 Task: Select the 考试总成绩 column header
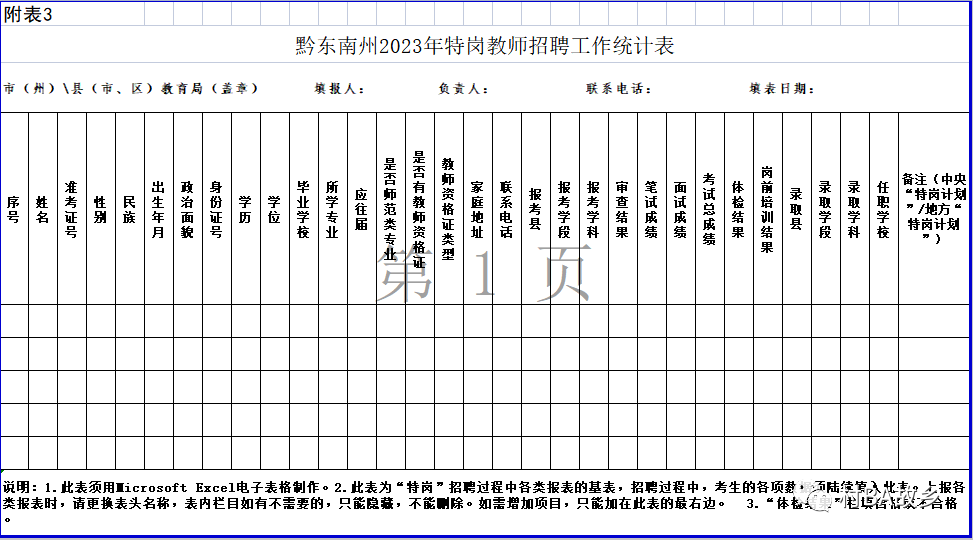(710, 209)
